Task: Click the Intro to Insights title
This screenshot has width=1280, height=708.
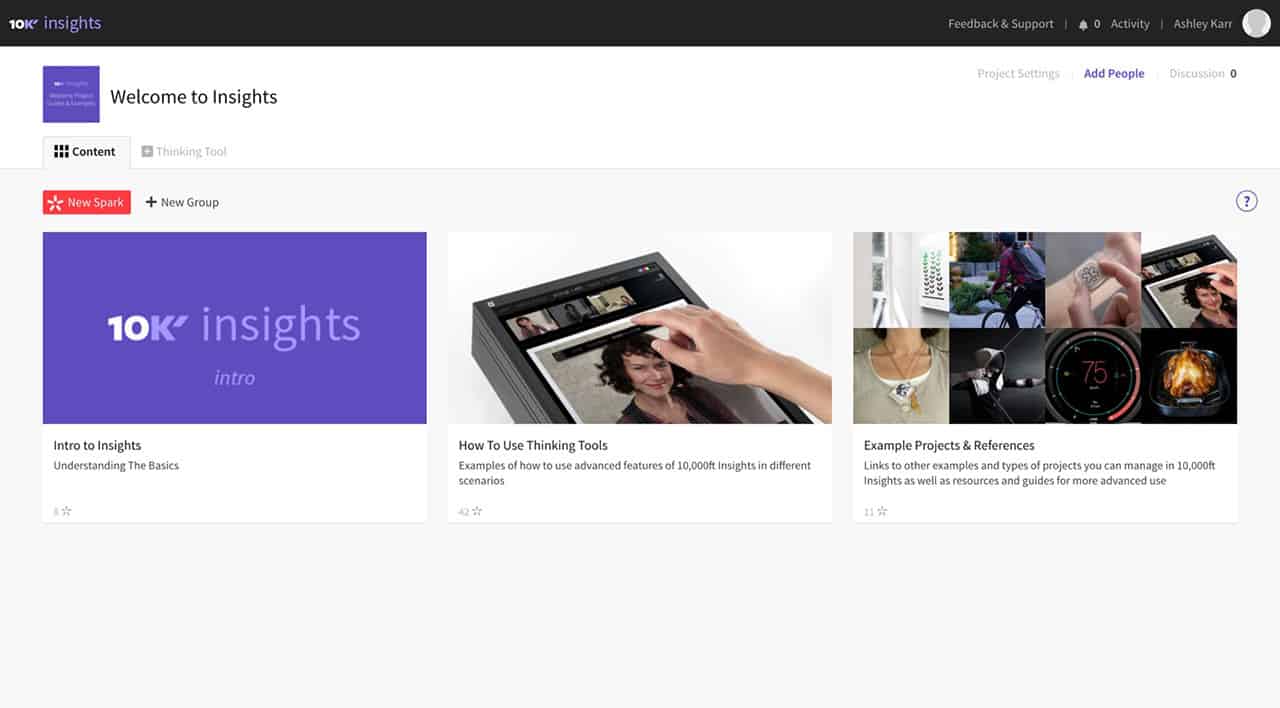Action: point(97,445)
